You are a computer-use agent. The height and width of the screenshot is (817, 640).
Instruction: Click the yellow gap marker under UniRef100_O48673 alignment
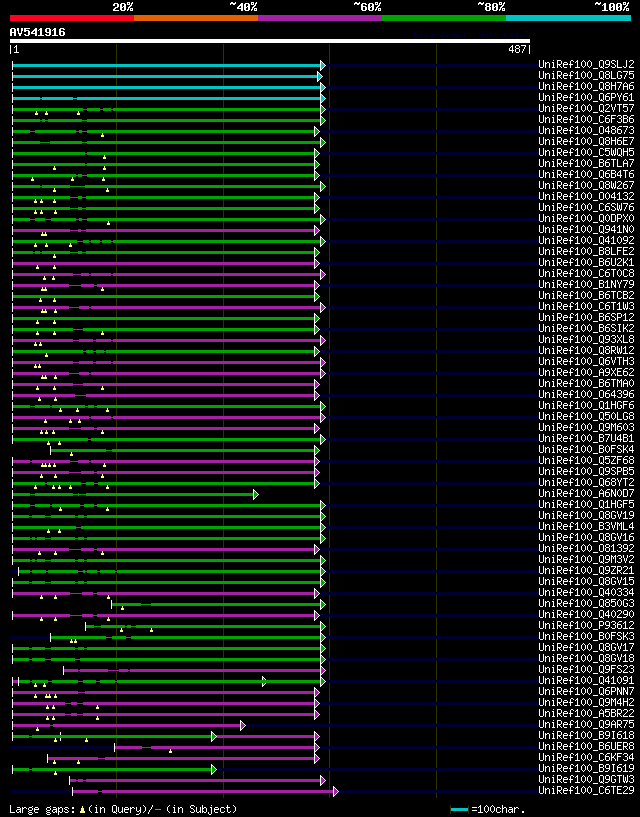tap(103, 135)
